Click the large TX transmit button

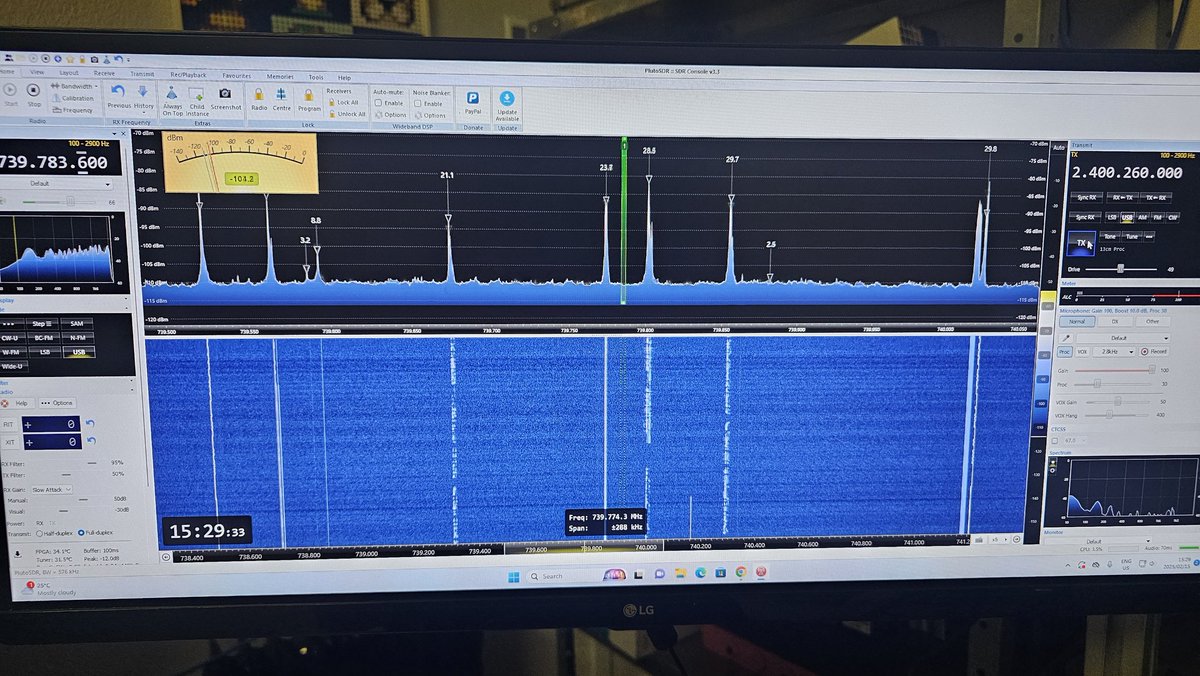click(1082, 244)
